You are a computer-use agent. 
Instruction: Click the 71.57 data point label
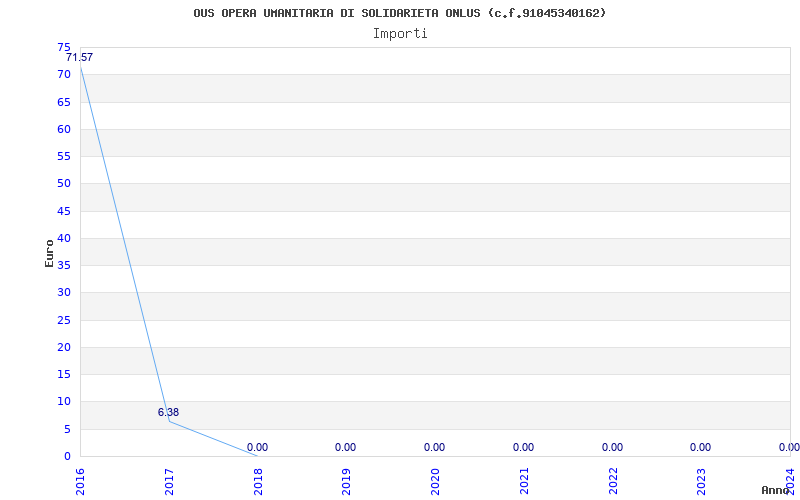click(x=80, y=57)
